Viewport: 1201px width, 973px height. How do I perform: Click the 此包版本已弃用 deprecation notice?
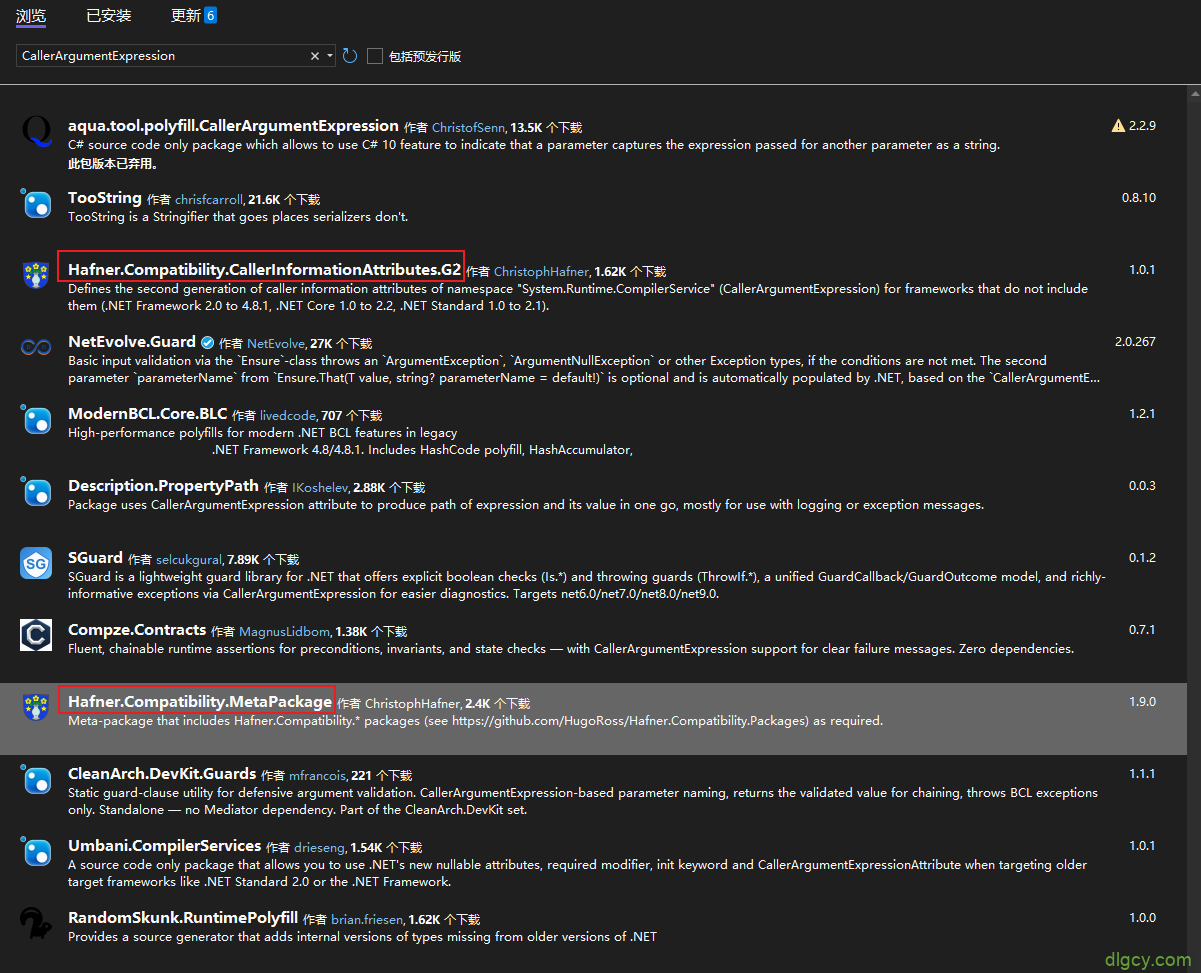[113, 163]
